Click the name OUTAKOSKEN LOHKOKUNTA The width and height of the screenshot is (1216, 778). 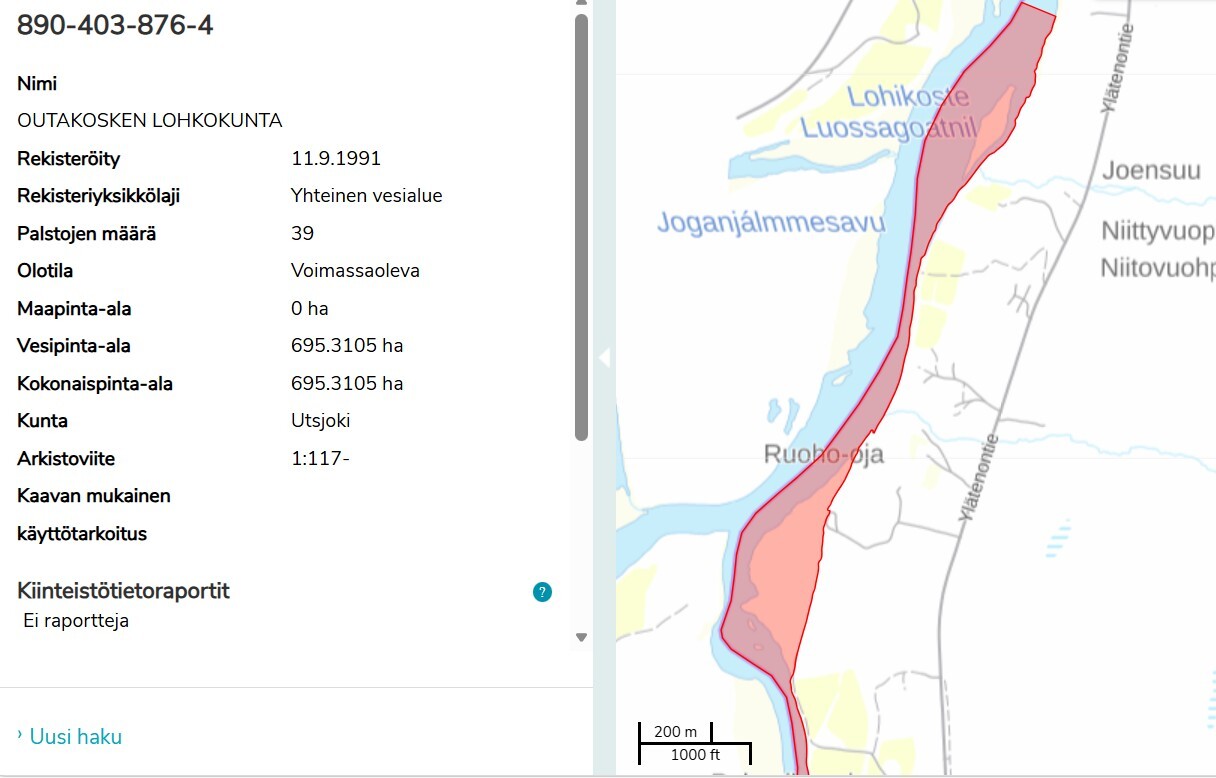tap(150, 120)
